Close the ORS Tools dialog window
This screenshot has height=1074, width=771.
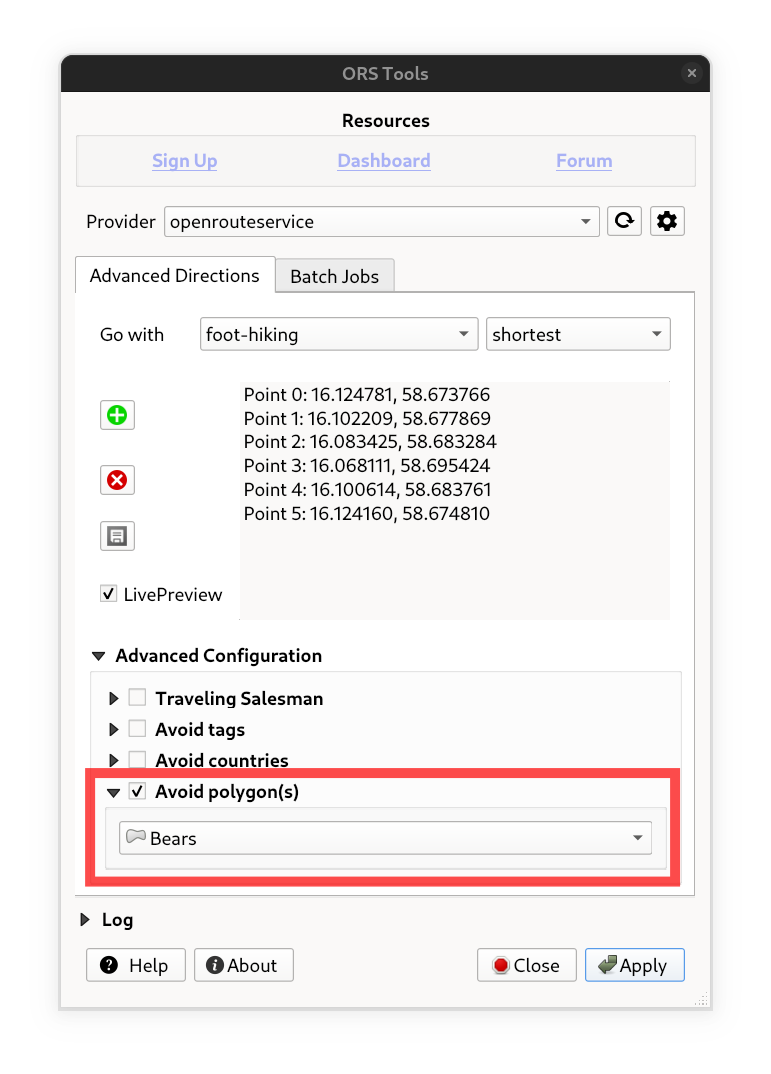coord(691,73)
